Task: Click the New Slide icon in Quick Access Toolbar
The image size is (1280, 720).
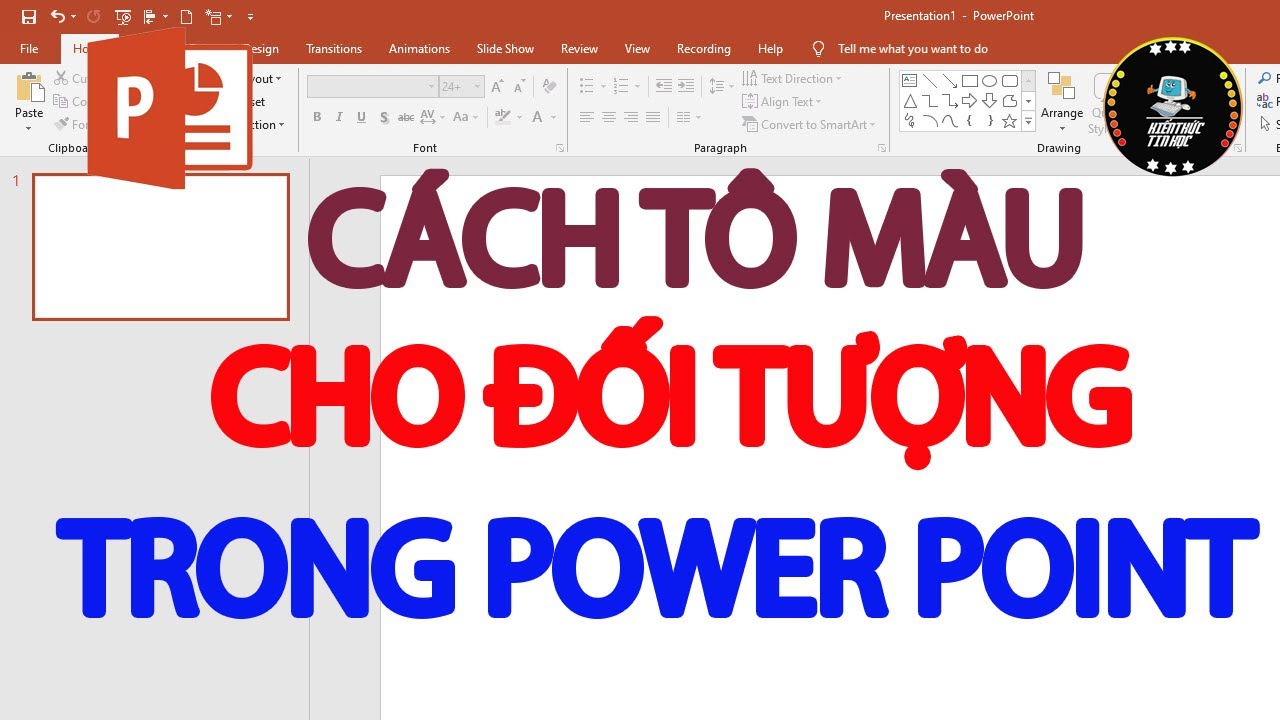Action: pos(213,17)
